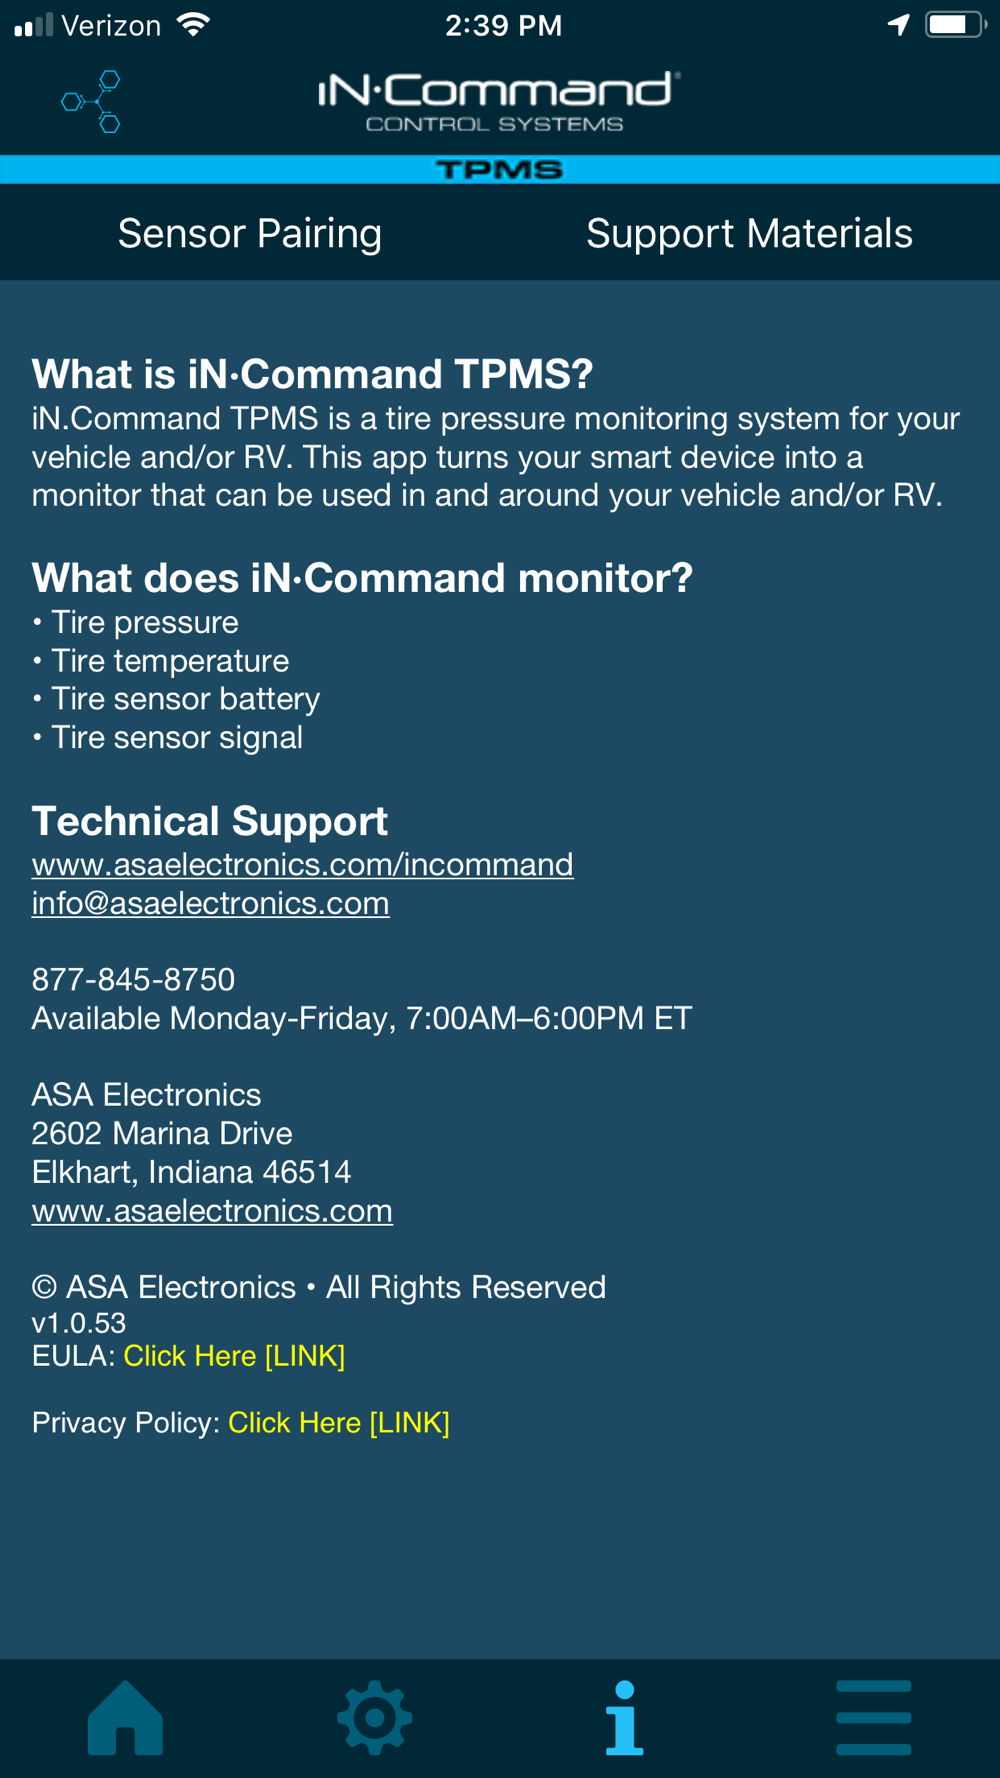Viewport: 1000px width, 1778px height.
Task: Tap the battery indicator in status bar
Action: (x=956, y=25)
